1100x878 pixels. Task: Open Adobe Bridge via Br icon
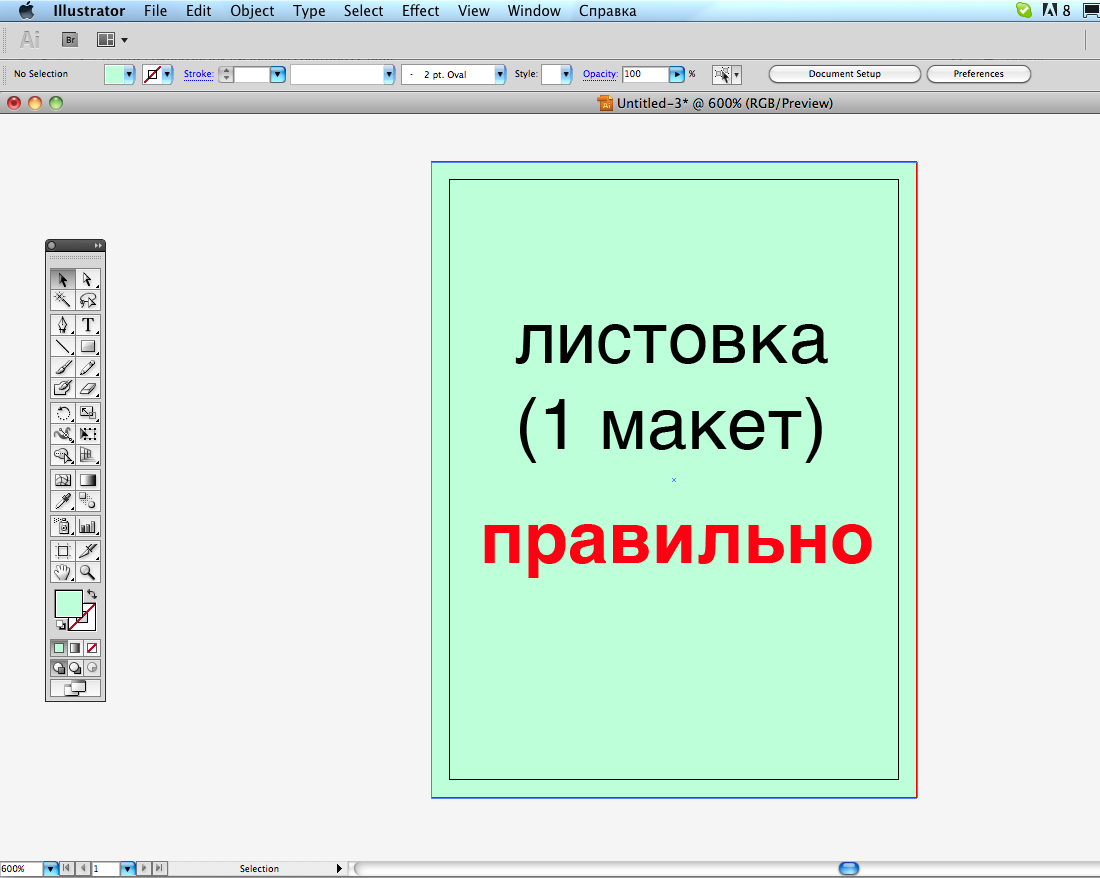(69, 40)
